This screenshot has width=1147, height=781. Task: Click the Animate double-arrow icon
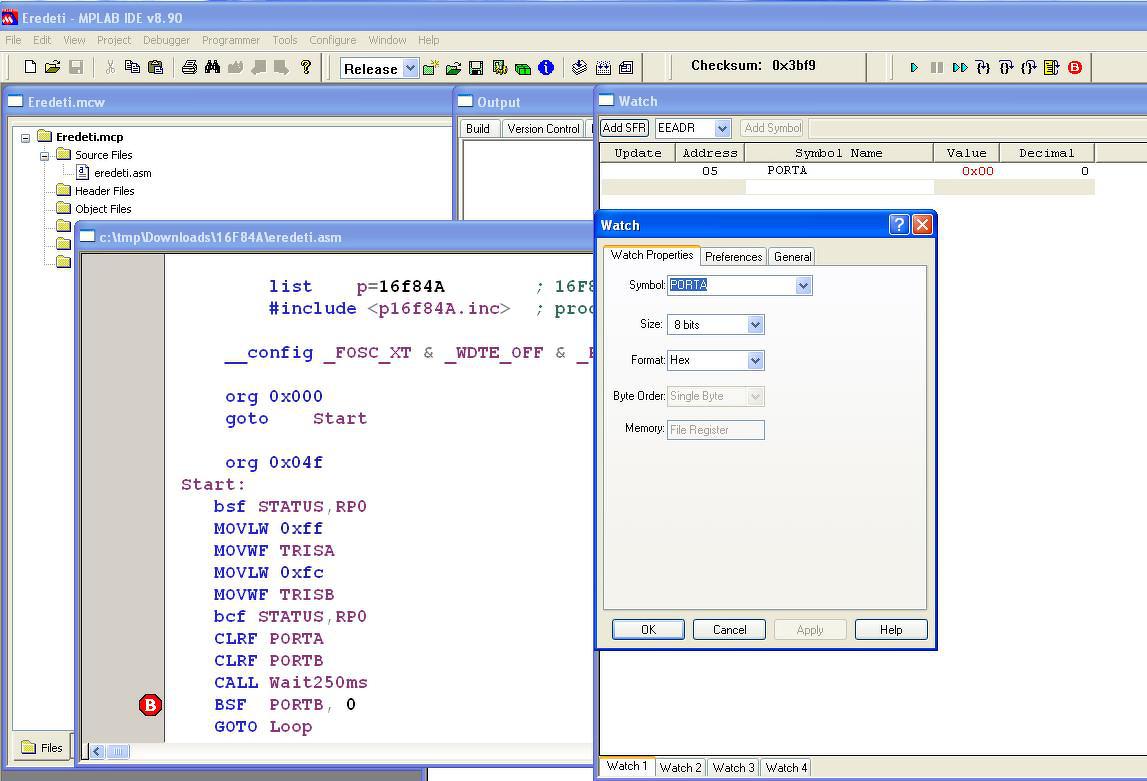[x=960, y=67]
